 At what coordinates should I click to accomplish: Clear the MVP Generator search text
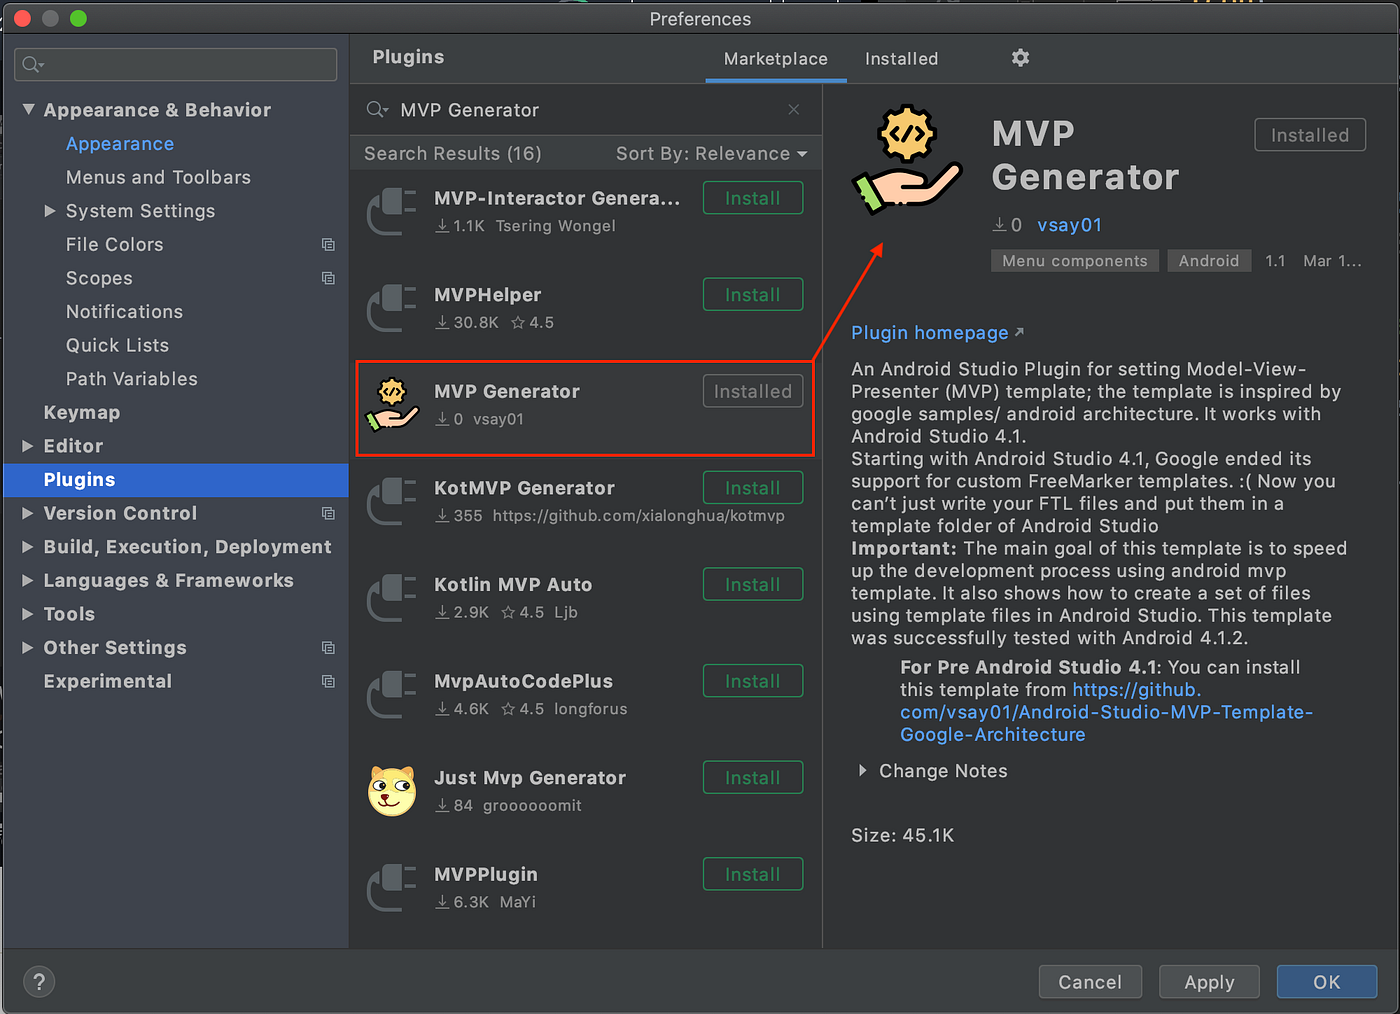pyautogui.click(x=794, y=110)
